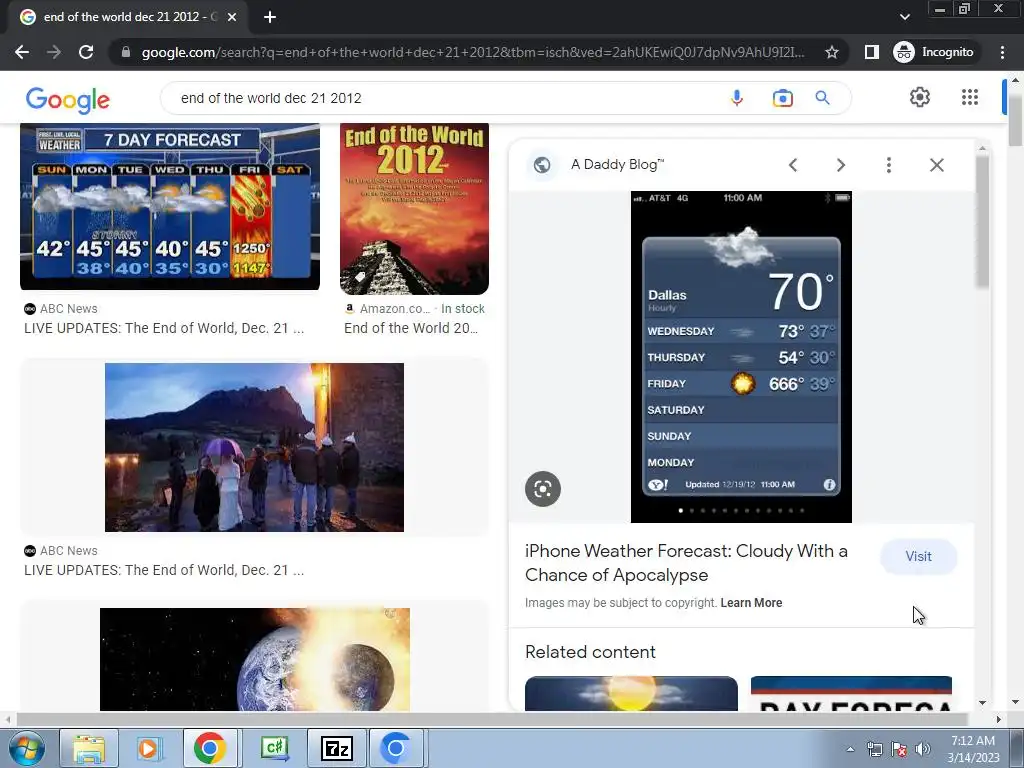
Task: Click the globe icon beside A Daddy Blog
Action: 541,165
